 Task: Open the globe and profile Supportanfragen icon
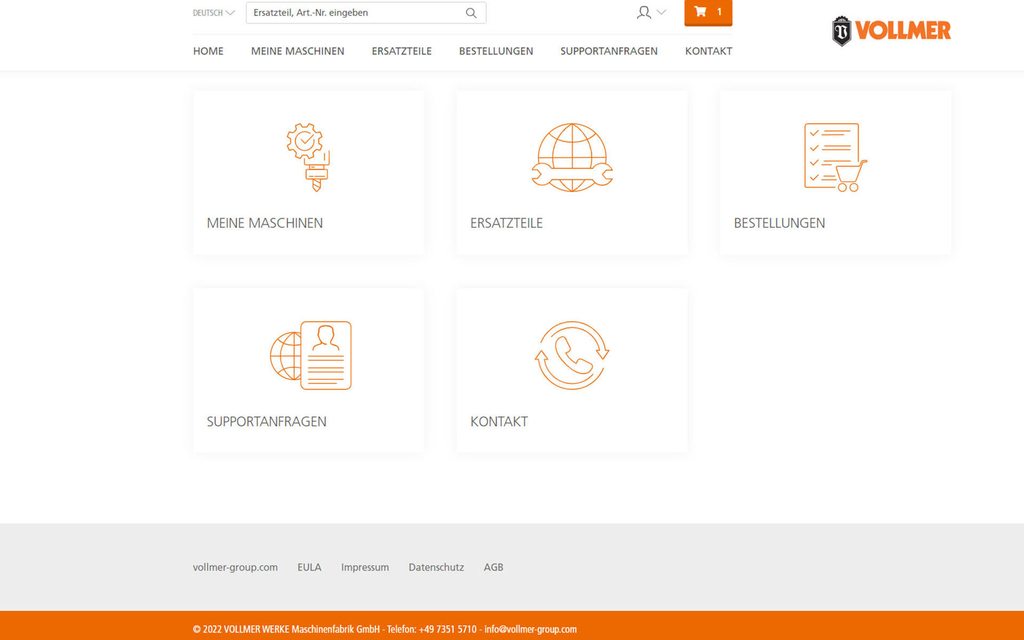tap(311, 355)
